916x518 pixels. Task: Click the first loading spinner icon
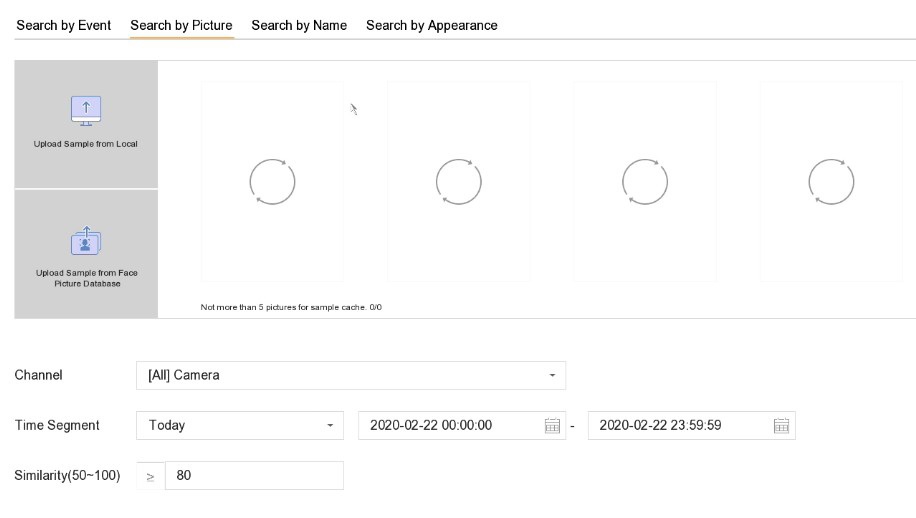tap(272, 182)
